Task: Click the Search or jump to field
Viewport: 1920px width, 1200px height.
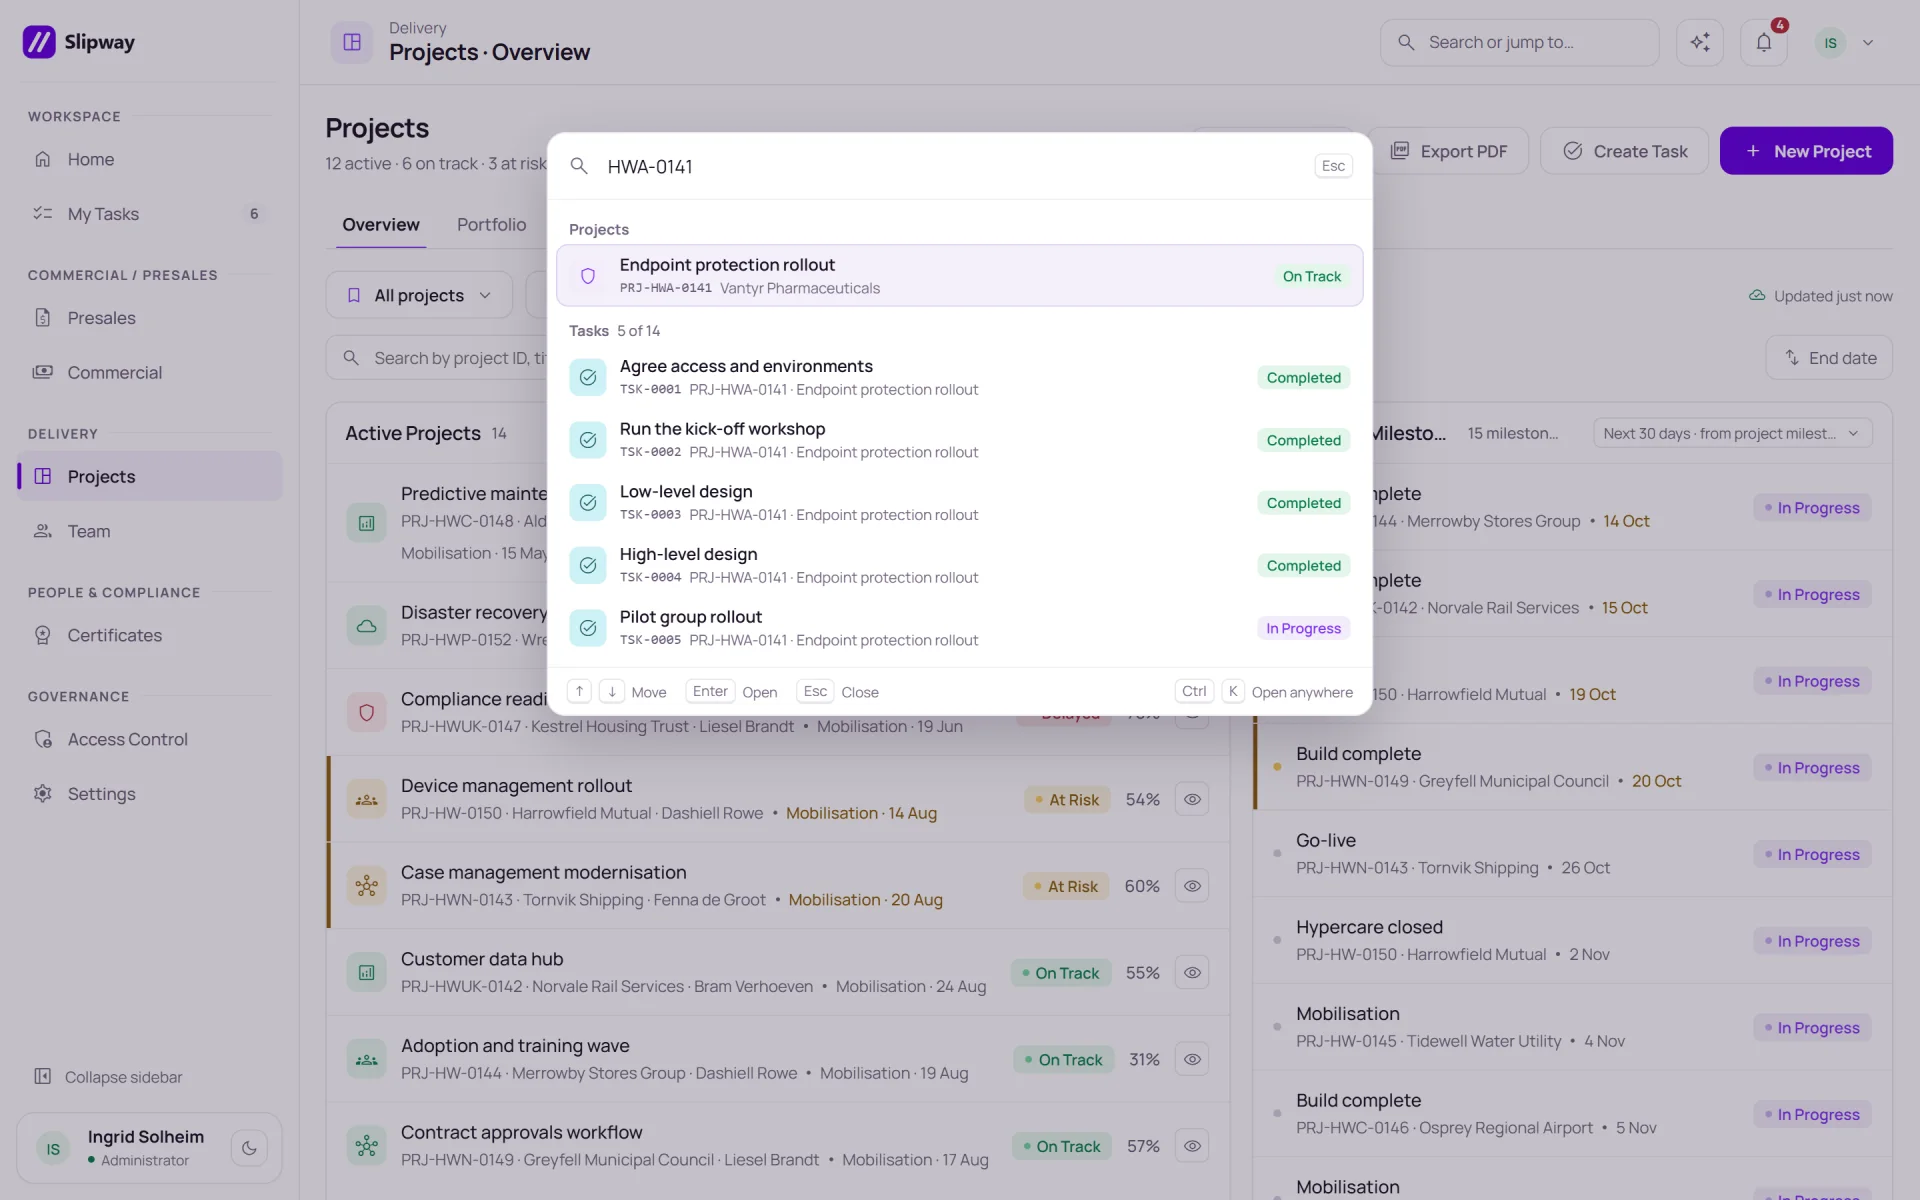Action: [1519, 42]
